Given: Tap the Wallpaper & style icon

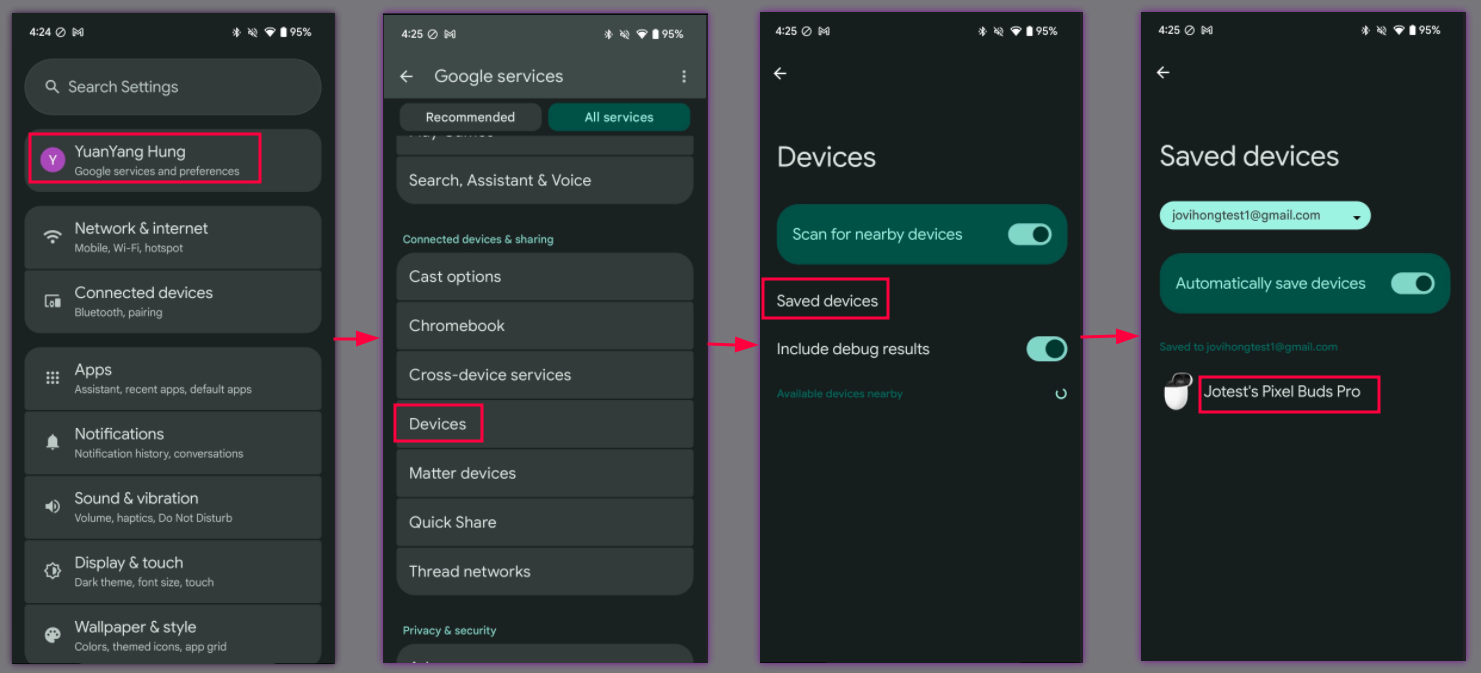Looking at the screenshot, I should [x=52, y=634].
